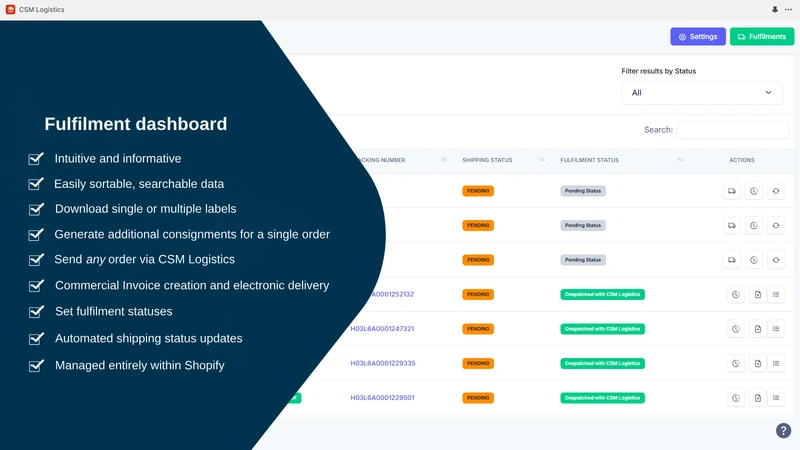This screenshot has width=800, height=450.
Task: Click PENDING badge for H03L6A0001229335
Action: click(478, 363)
